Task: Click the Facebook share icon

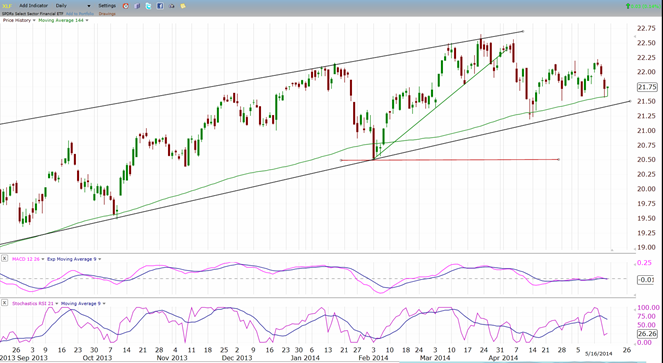Action: (x=160, y=6)
